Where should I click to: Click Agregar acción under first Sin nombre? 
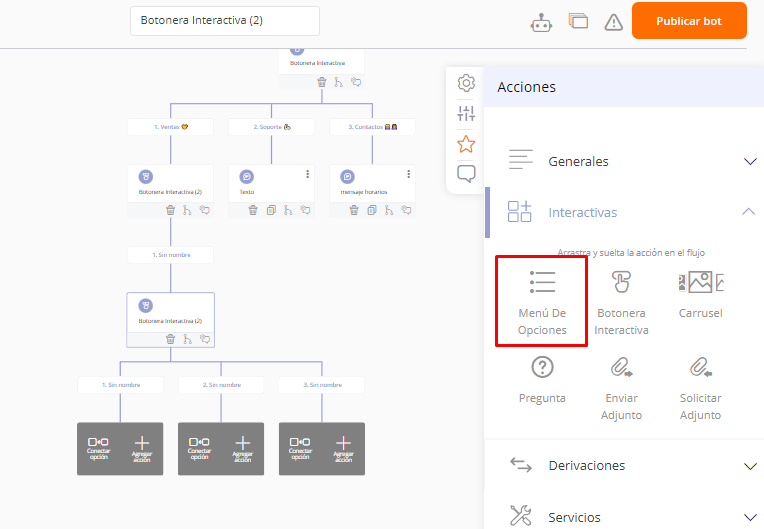click(142, 447)
